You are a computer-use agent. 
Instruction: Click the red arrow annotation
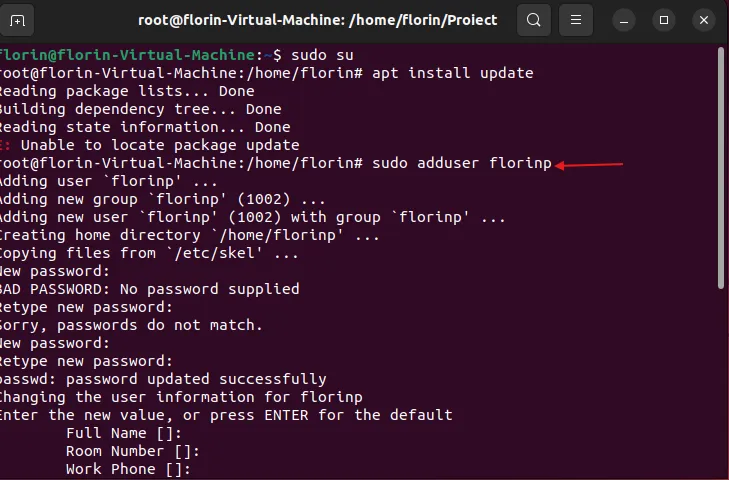point(589,164)
